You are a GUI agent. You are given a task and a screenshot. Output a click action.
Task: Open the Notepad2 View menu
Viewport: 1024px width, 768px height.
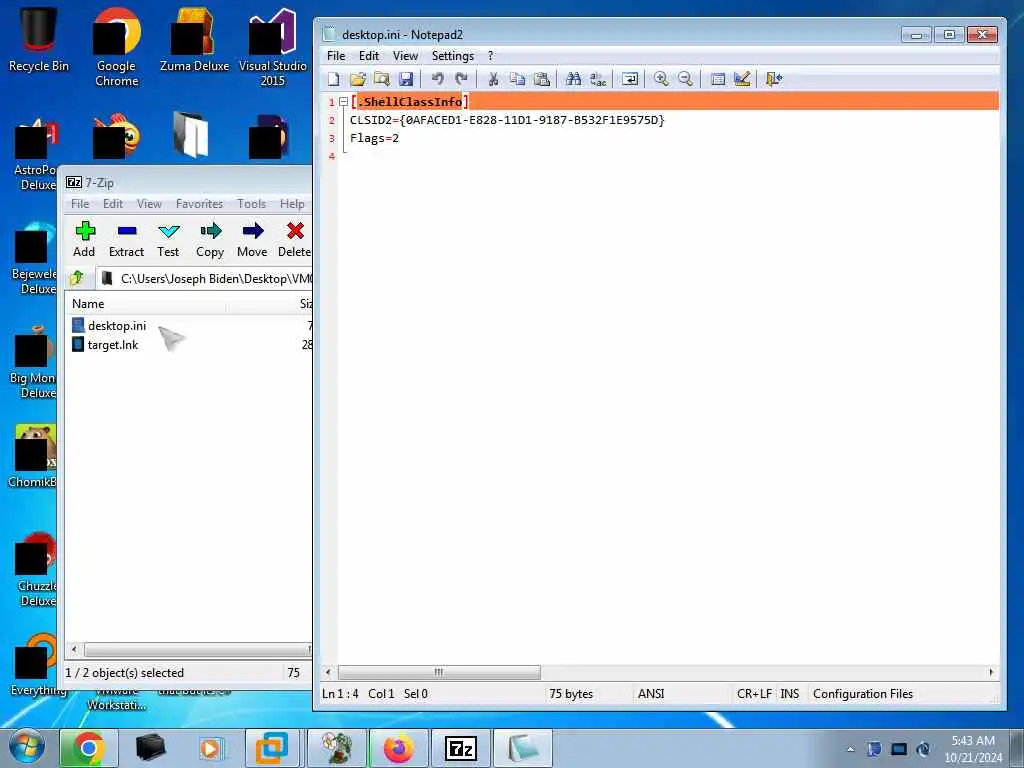pos(405,56)
